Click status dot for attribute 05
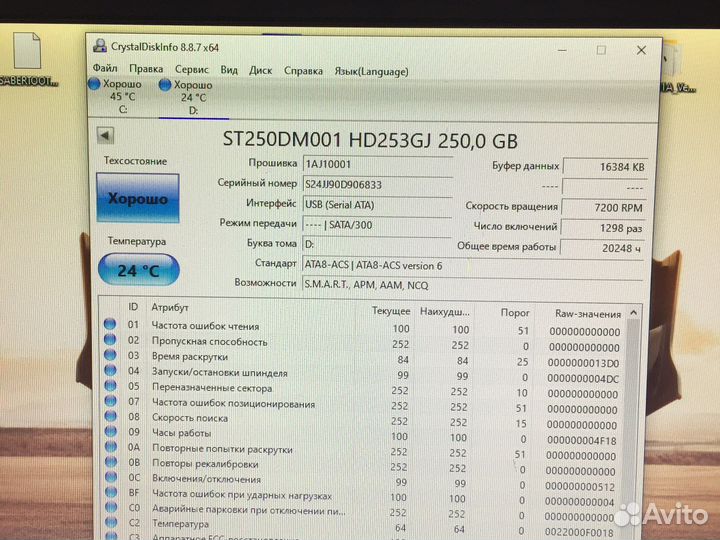 click(110, 385)
